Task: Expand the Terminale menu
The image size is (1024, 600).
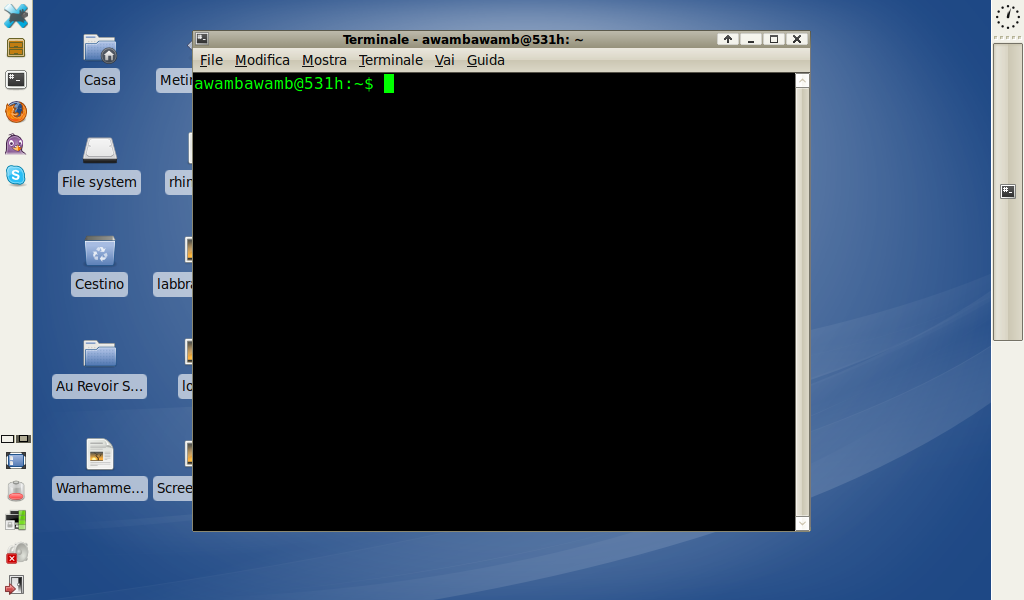Action: 391,60
